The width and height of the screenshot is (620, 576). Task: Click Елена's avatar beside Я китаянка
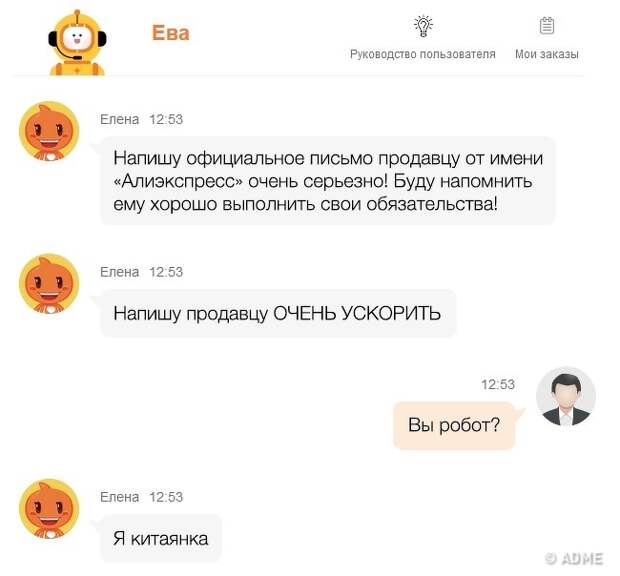[x=49, y=509]
